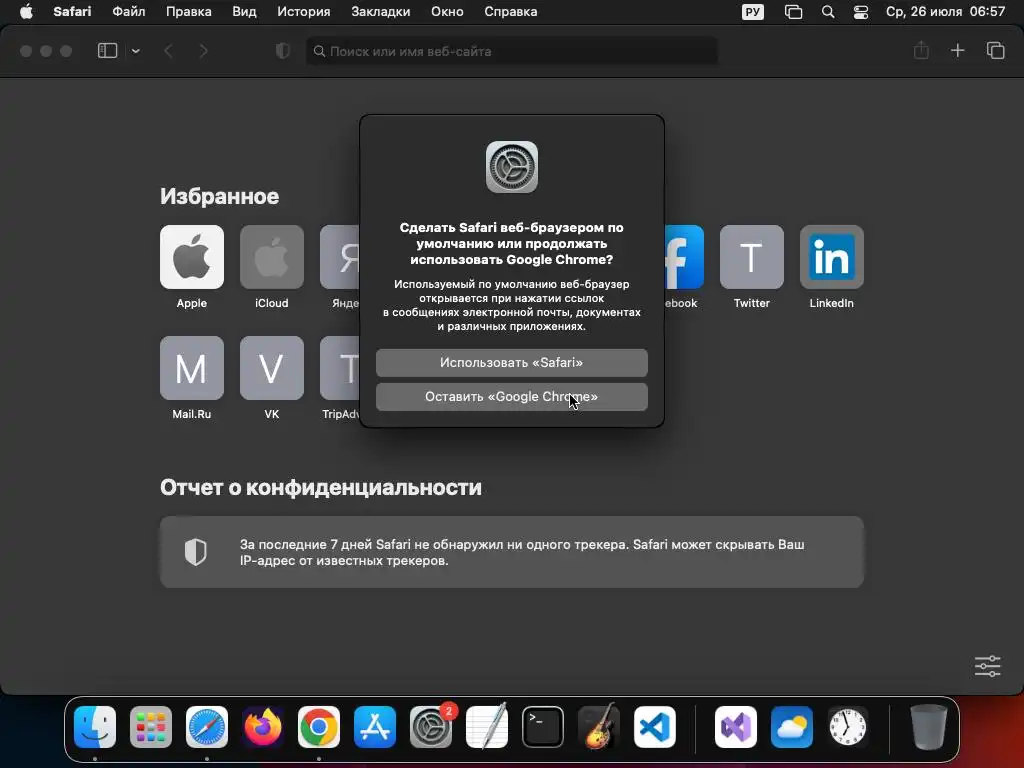Launch Visual Studio from the Dock
The width and height of the screenshot is (1024, 768).
pos(736,727)
